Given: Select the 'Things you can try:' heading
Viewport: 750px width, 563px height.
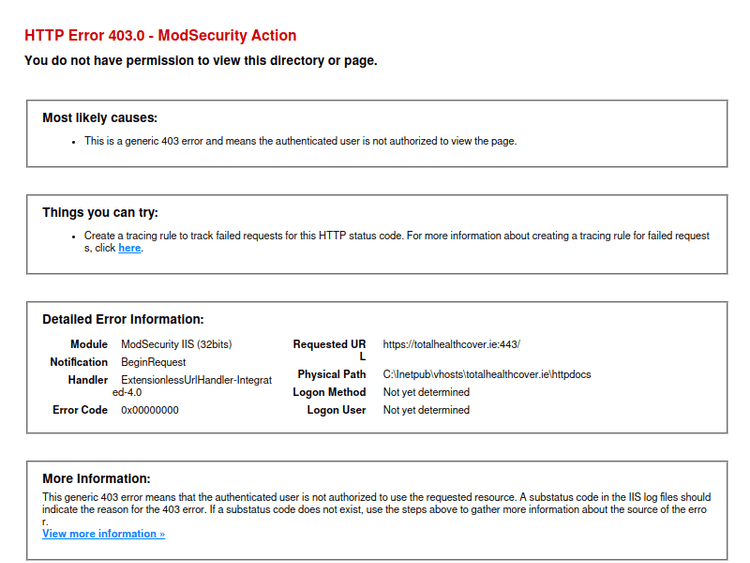Looking at the screenshot, I should click(100, 213).
